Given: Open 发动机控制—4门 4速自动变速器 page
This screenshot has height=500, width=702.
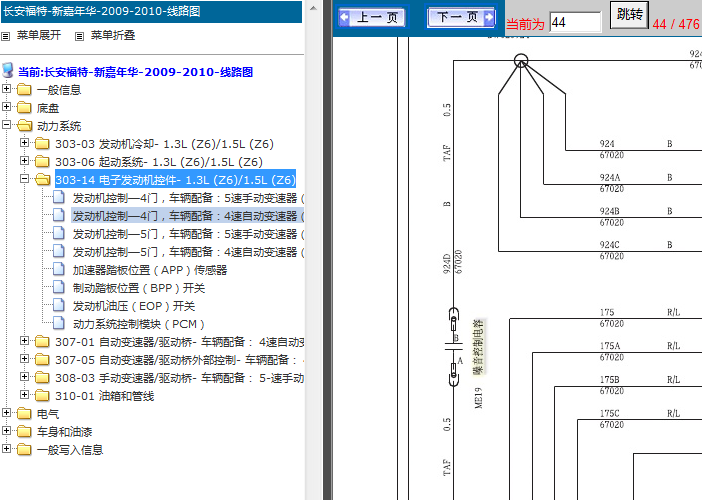Looking at the screenshot, I should tap(188, 216).
